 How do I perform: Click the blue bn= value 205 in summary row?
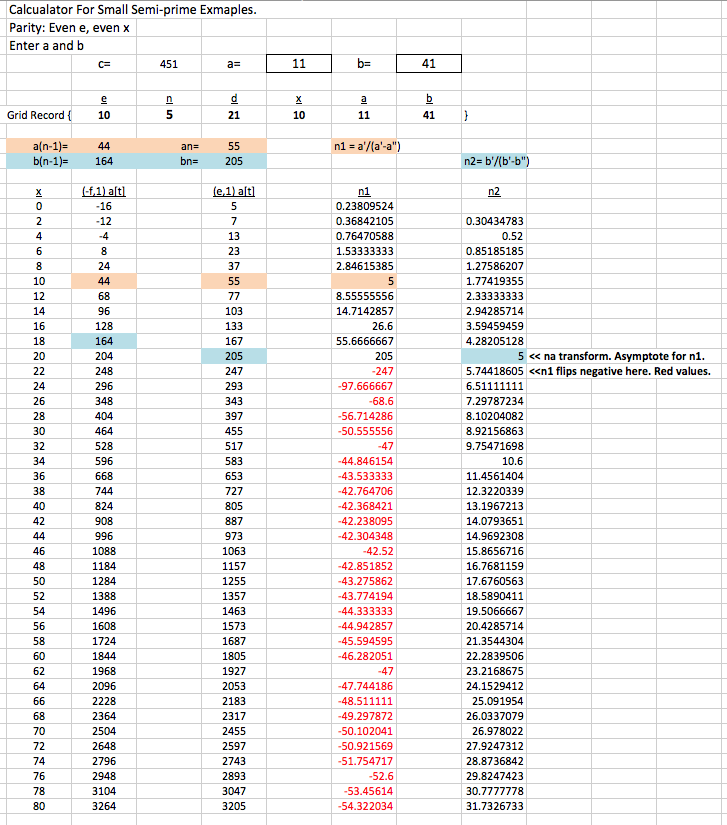pyautogui.click(x=234, y=161)
